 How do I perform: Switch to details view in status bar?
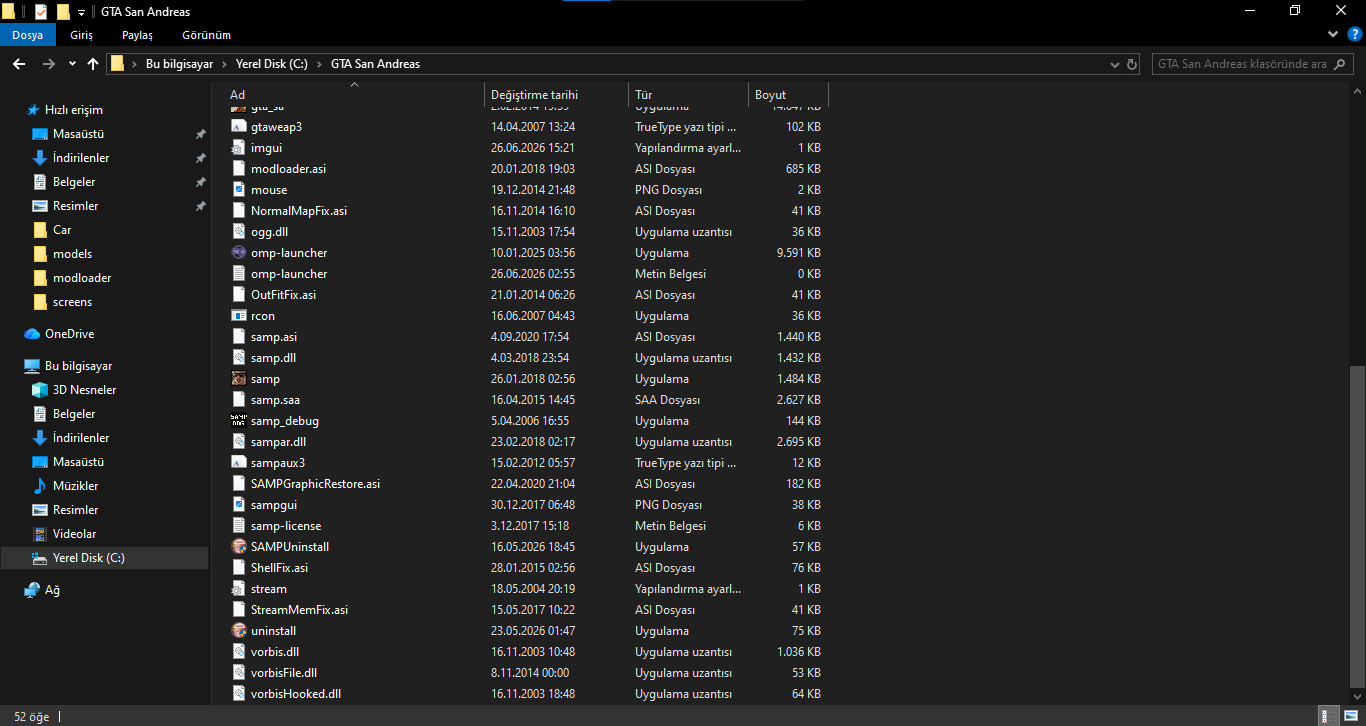click(x=1326, y=716)
